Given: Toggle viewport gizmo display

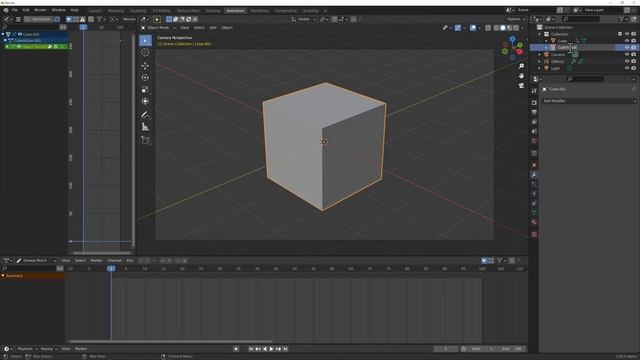Looking at the screenshot, I should coord(458,28).
